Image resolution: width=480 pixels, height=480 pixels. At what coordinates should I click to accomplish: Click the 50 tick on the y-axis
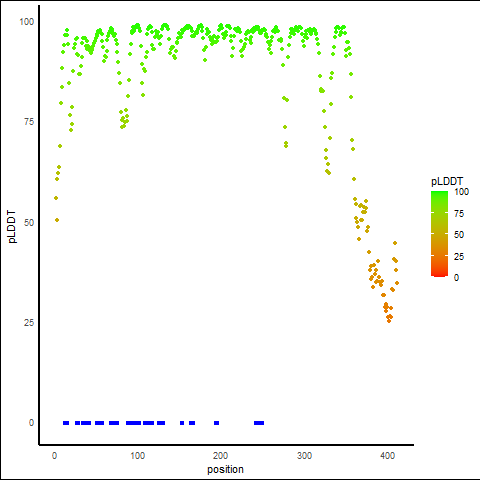[29, 222]
